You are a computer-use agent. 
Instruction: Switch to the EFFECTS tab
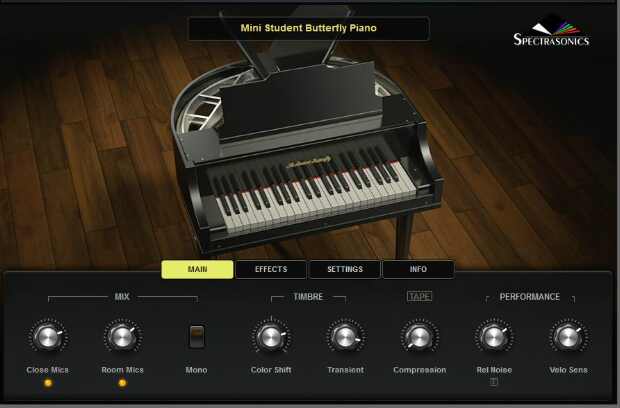[271, 269]
